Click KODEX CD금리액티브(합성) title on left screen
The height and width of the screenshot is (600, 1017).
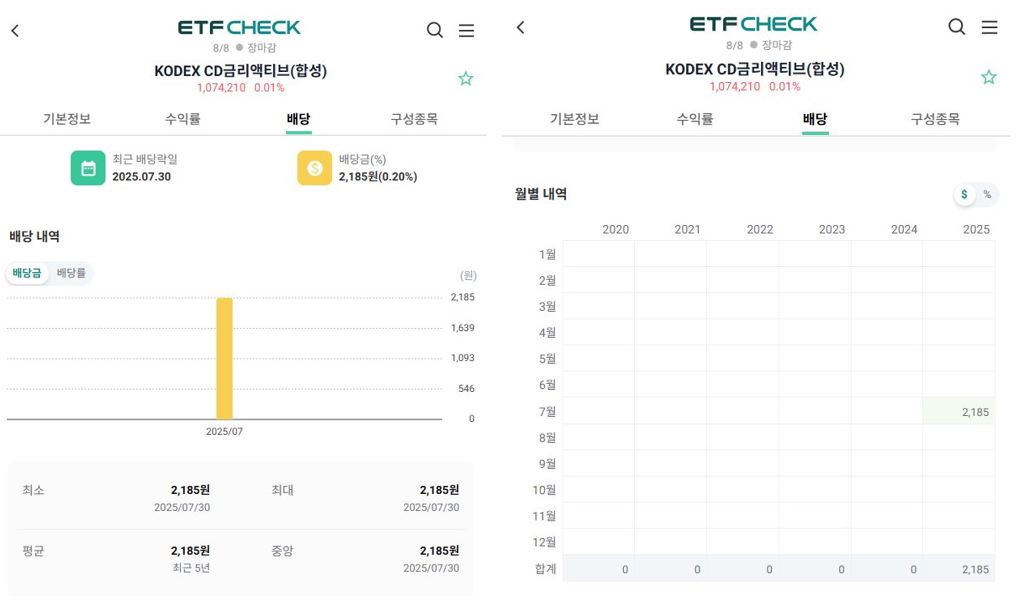pyautogui.click(x=241, y=71)
